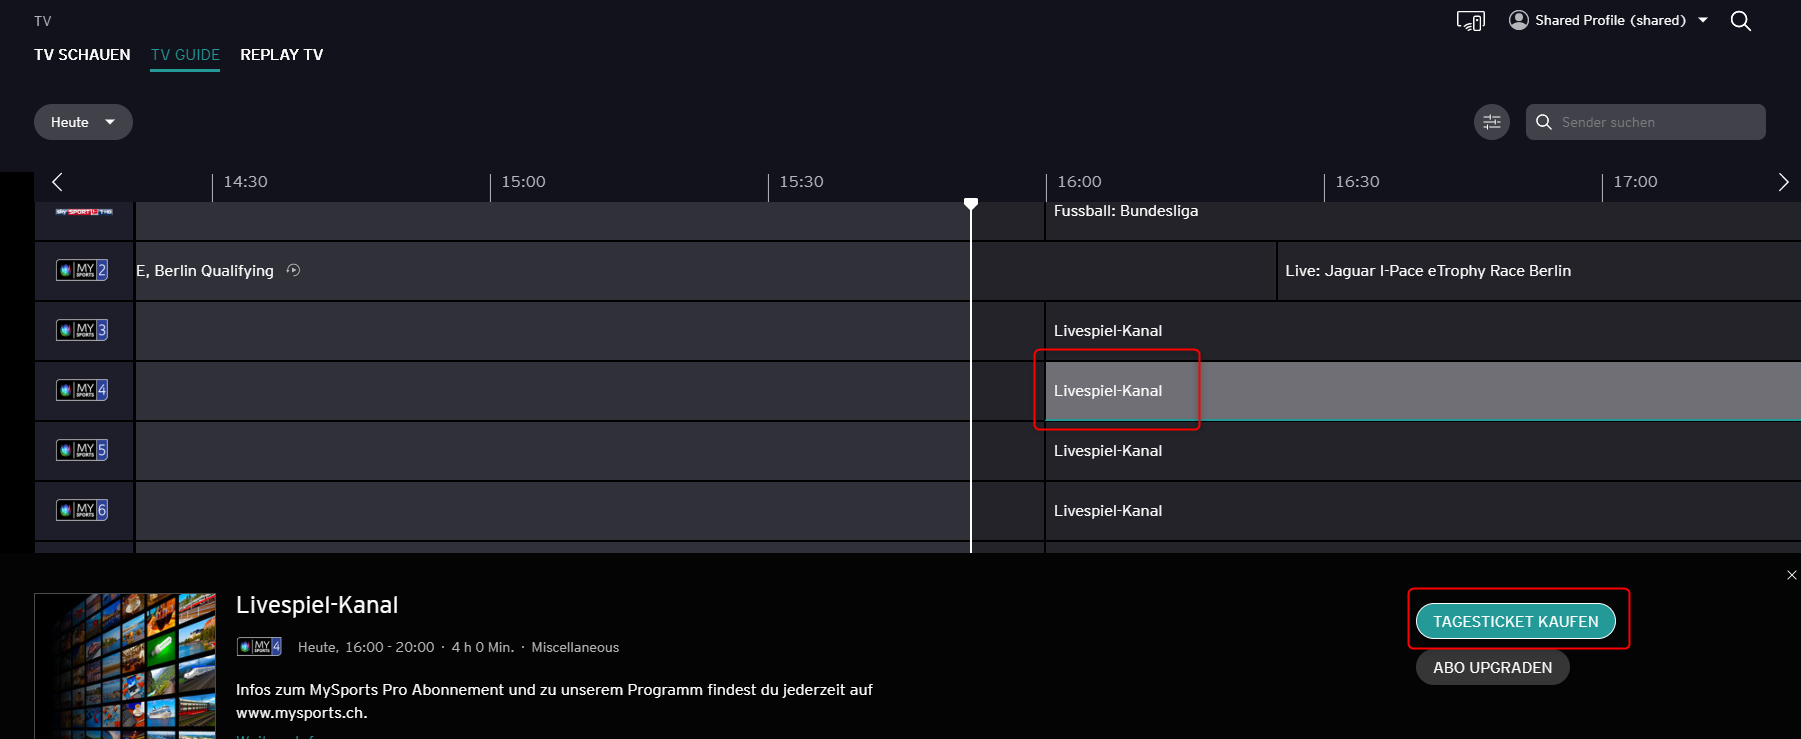Select the MySports 5 channel logo
The image size is (1801, 739).
click(83, 450)
